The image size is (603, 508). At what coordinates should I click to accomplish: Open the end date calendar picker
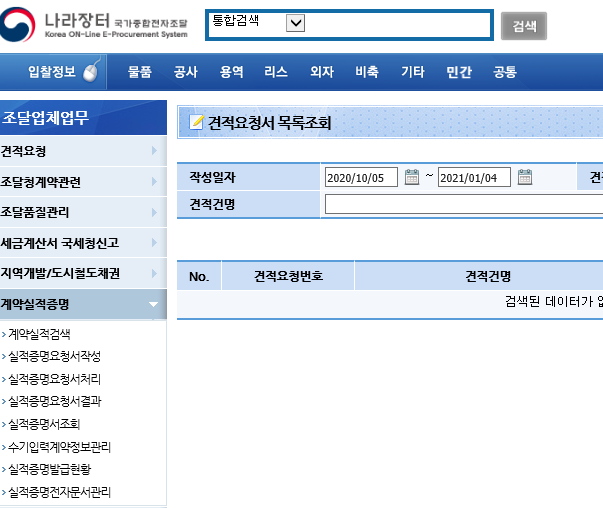[x=525, y=177]
